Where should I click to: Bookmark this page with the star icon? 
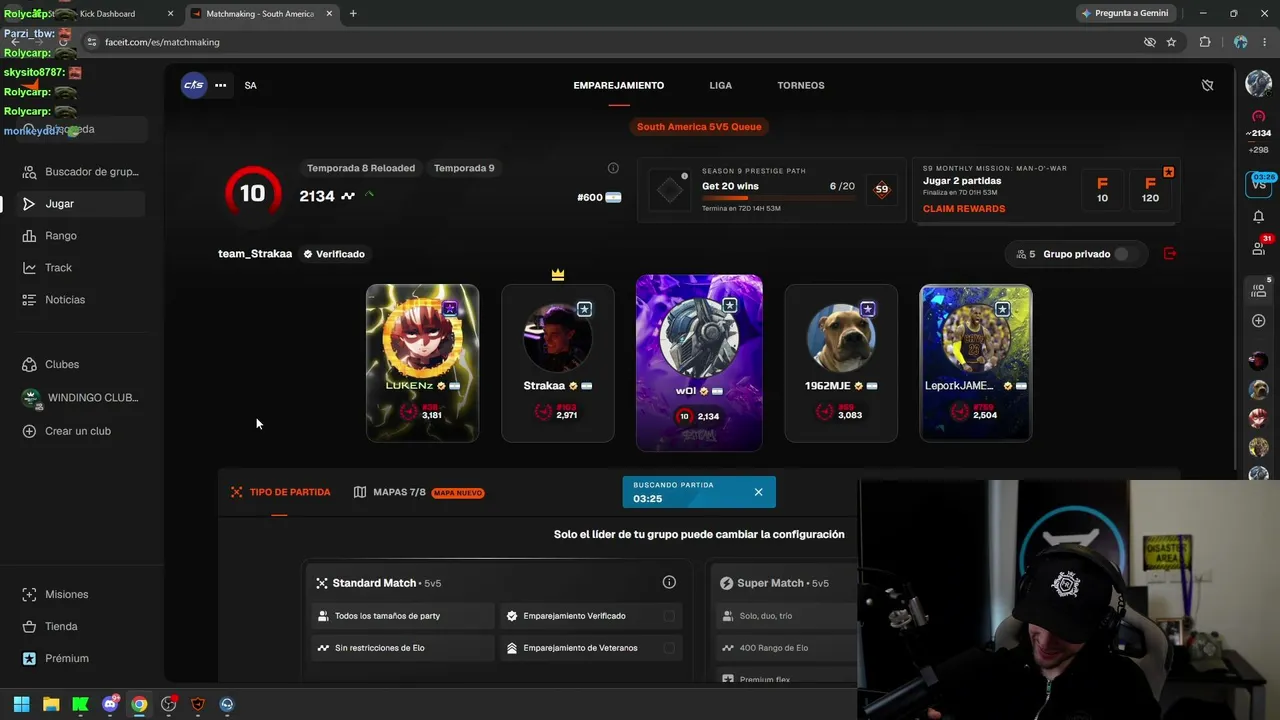point(1171,42)
